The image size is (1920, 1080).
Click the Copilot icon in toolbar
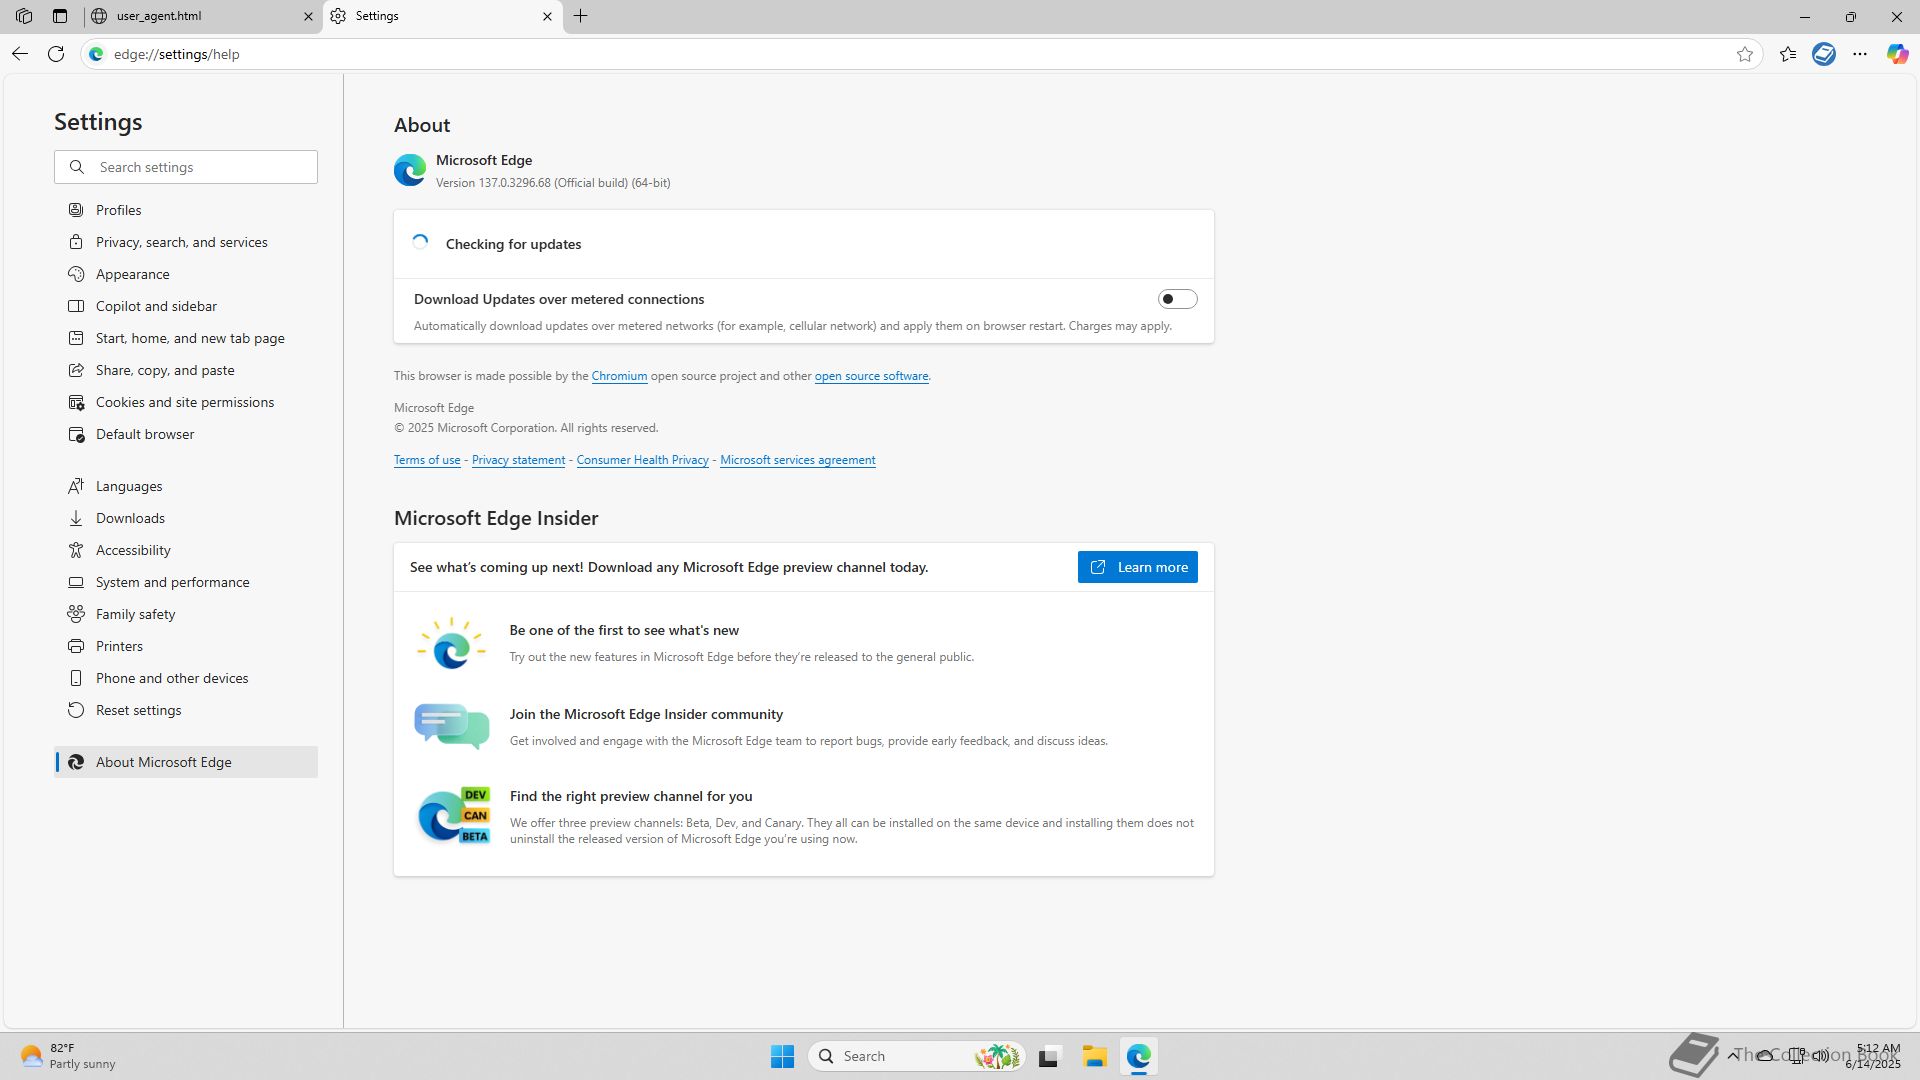pyautogui.click(x=1897, y=54)
